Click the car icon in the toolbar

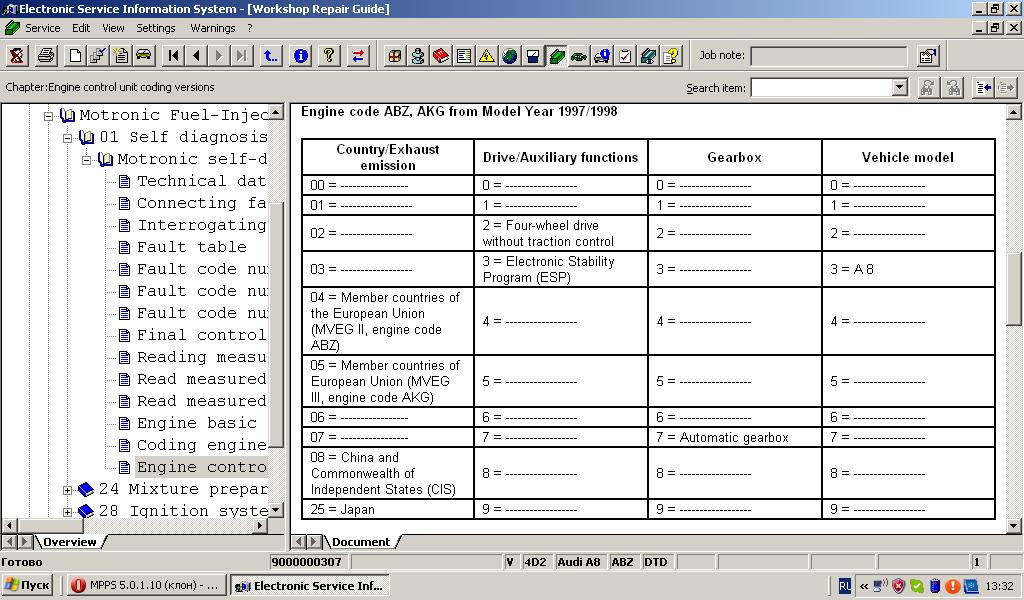[x=143, y=56]
